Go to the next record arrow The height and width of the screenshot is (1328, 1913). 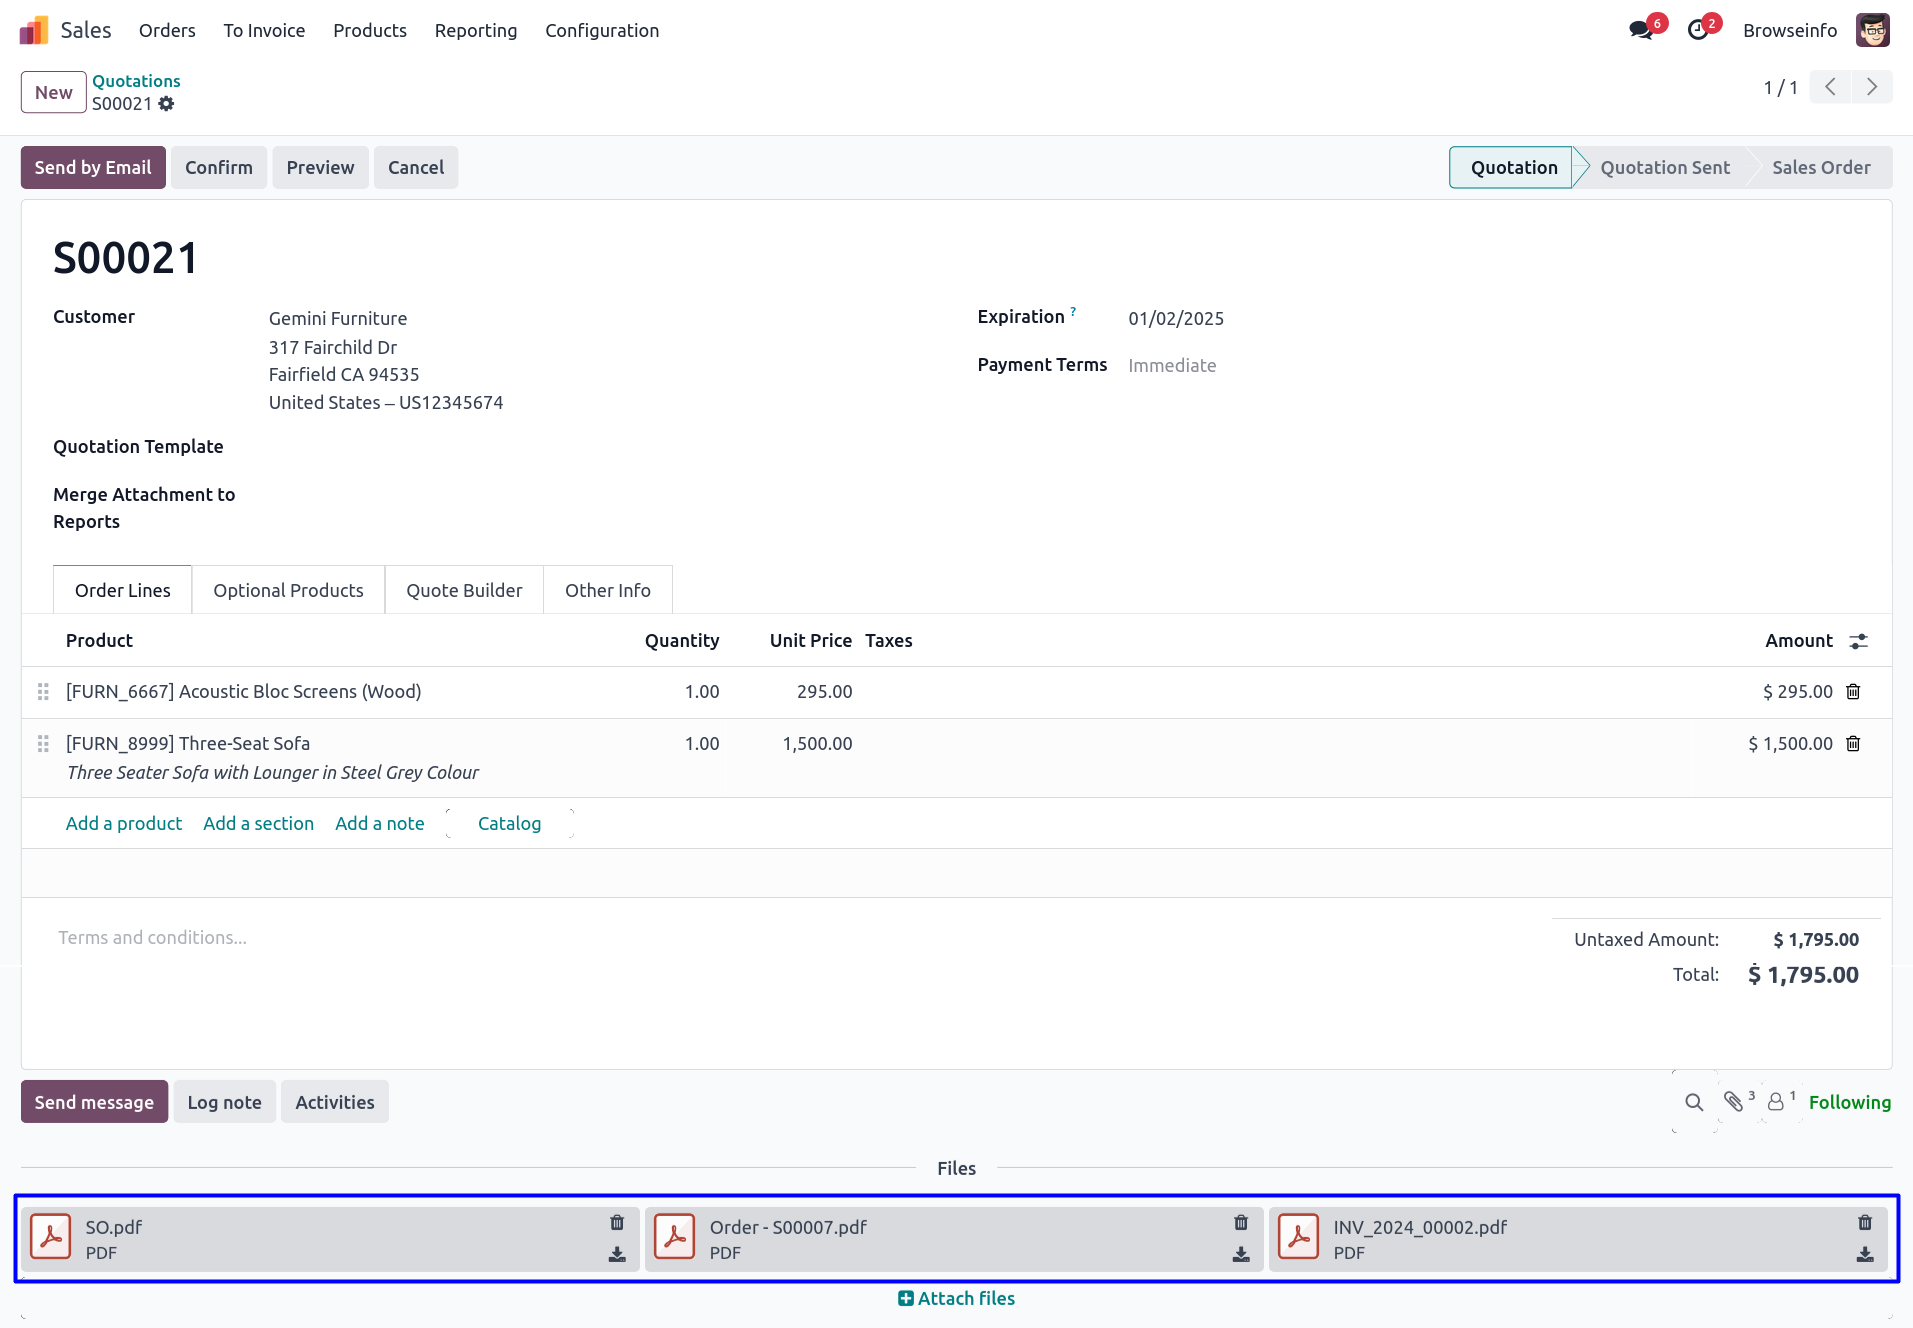click(x=1871, y=87)
